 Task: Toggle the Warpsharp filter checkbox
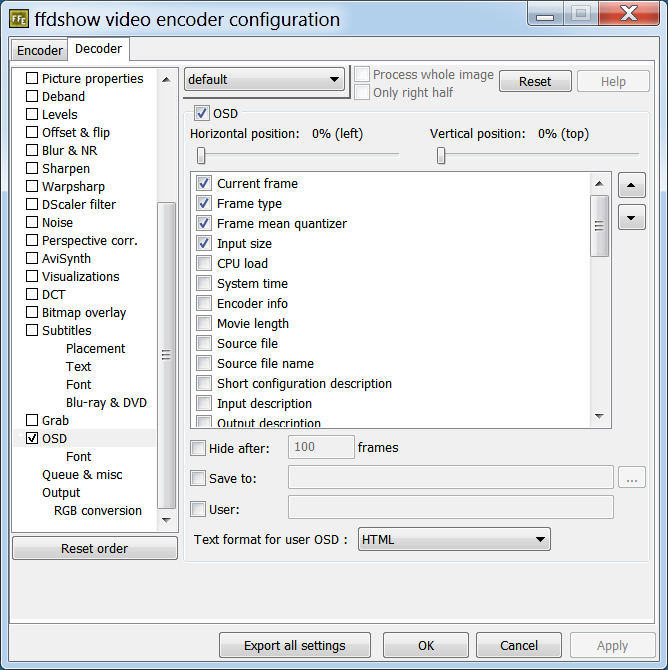tap(32, 186)
